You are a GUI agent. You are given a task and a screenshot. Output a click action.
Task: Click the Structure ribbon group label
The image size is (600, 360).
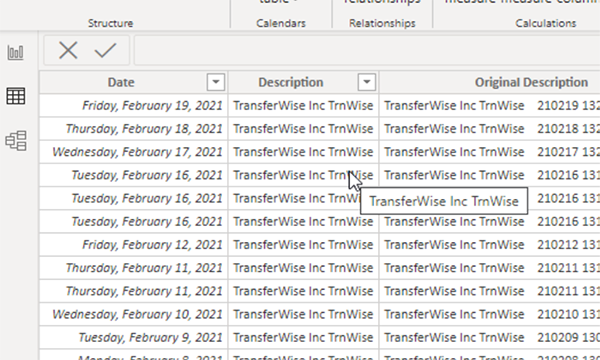[111, 23]
